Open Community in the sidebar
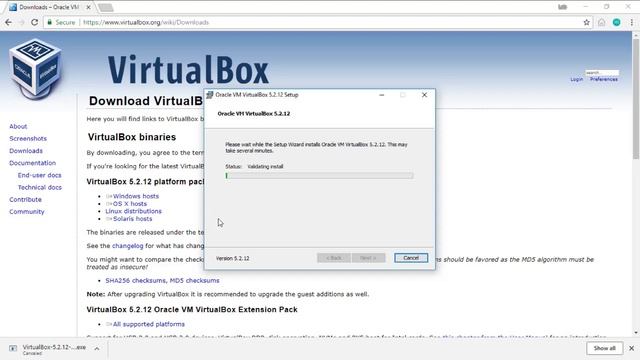The width and height of the screenshot is (640, 360). [27, 212]
